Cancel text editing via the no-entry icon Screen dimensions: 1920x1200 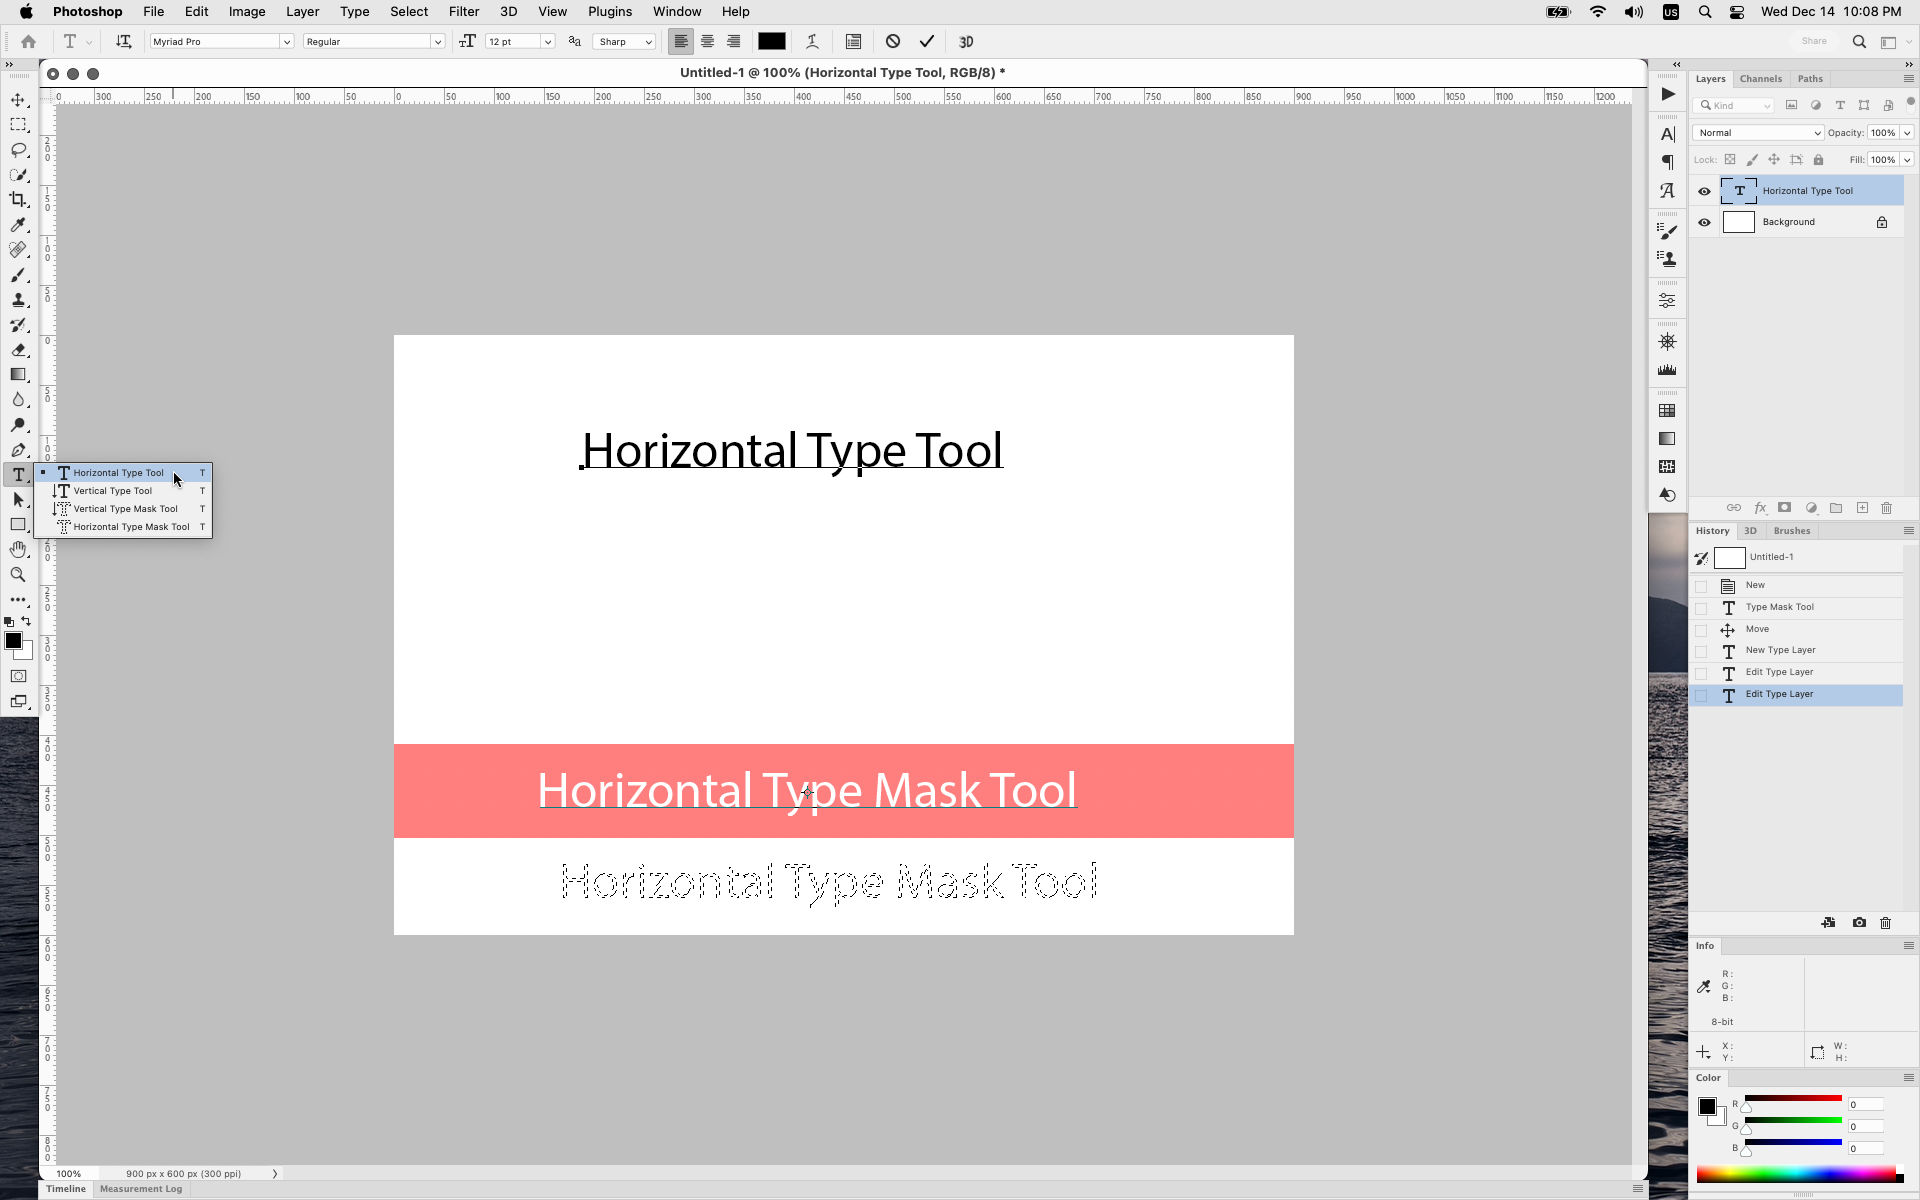[891, 41]
